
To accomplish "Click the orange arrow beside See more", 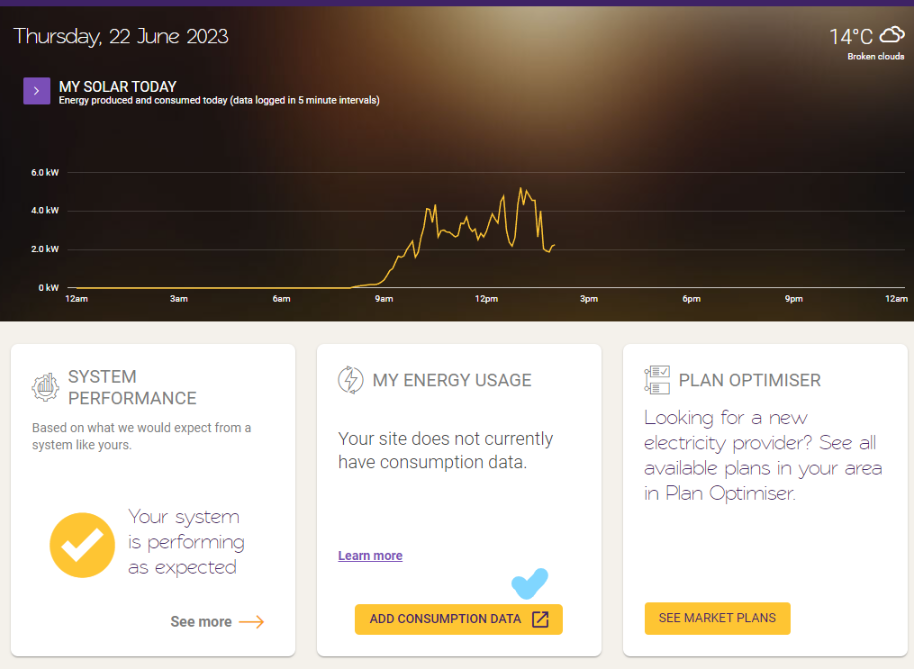I will tap(251, 622).
